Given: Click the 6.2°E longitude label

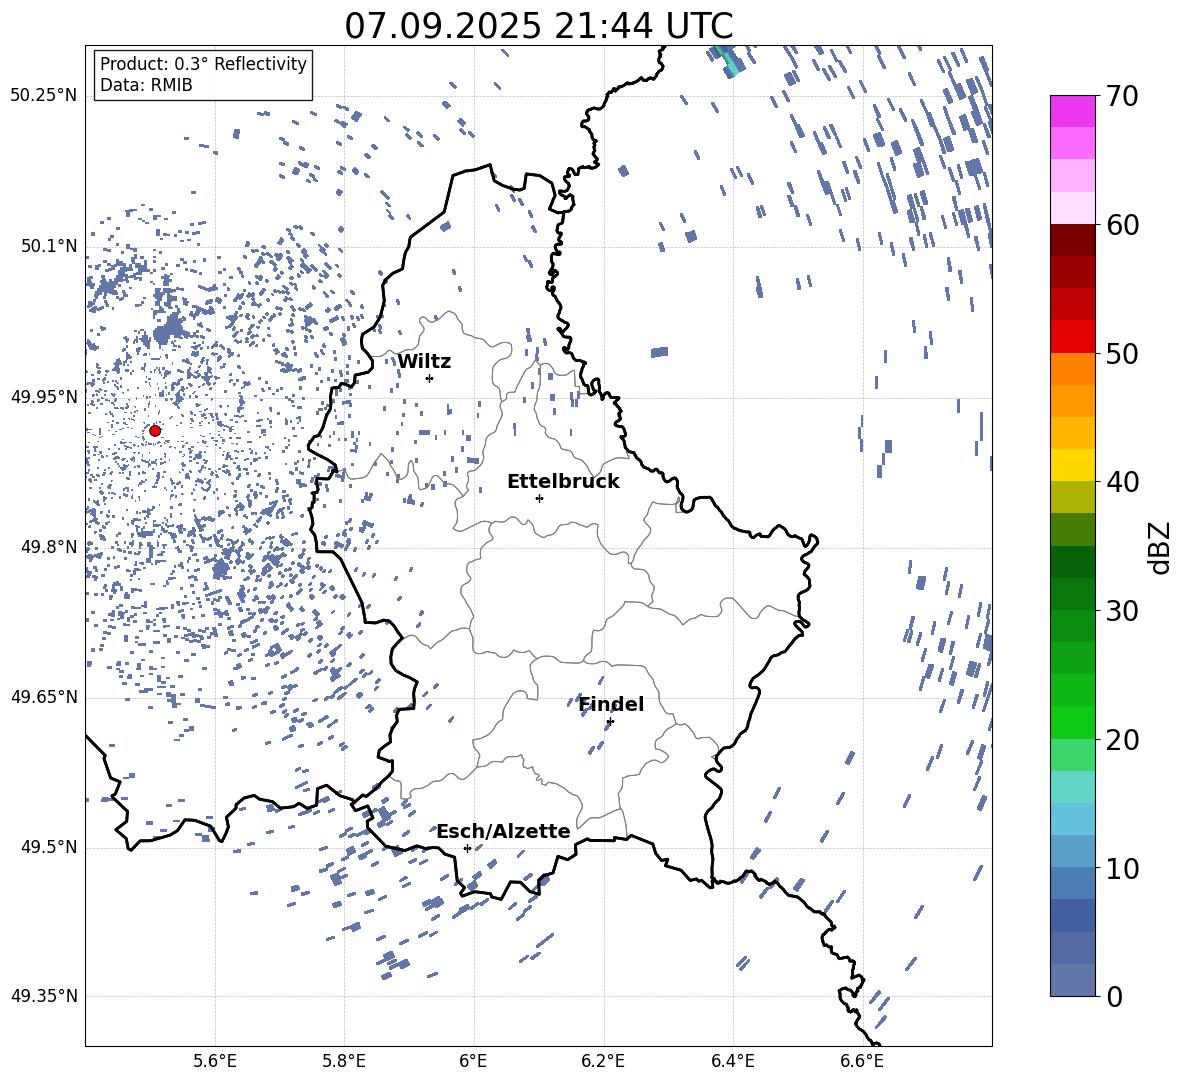Looking at the screenshot, I should coord(603,1061).
